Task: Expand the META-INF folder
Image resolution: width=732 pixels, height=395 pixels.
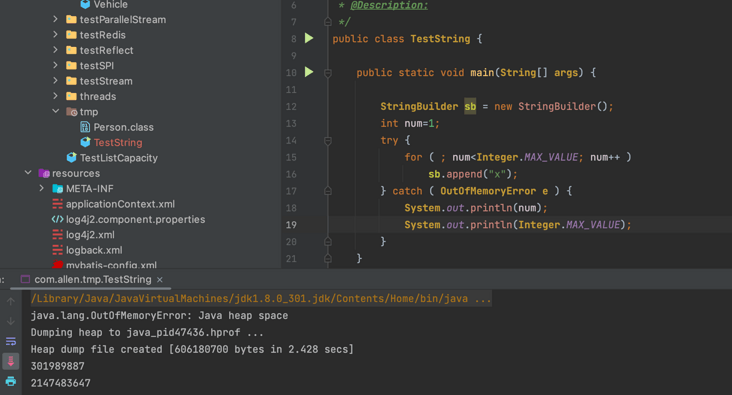Action: pyautogui.click(x=42, y=188)
